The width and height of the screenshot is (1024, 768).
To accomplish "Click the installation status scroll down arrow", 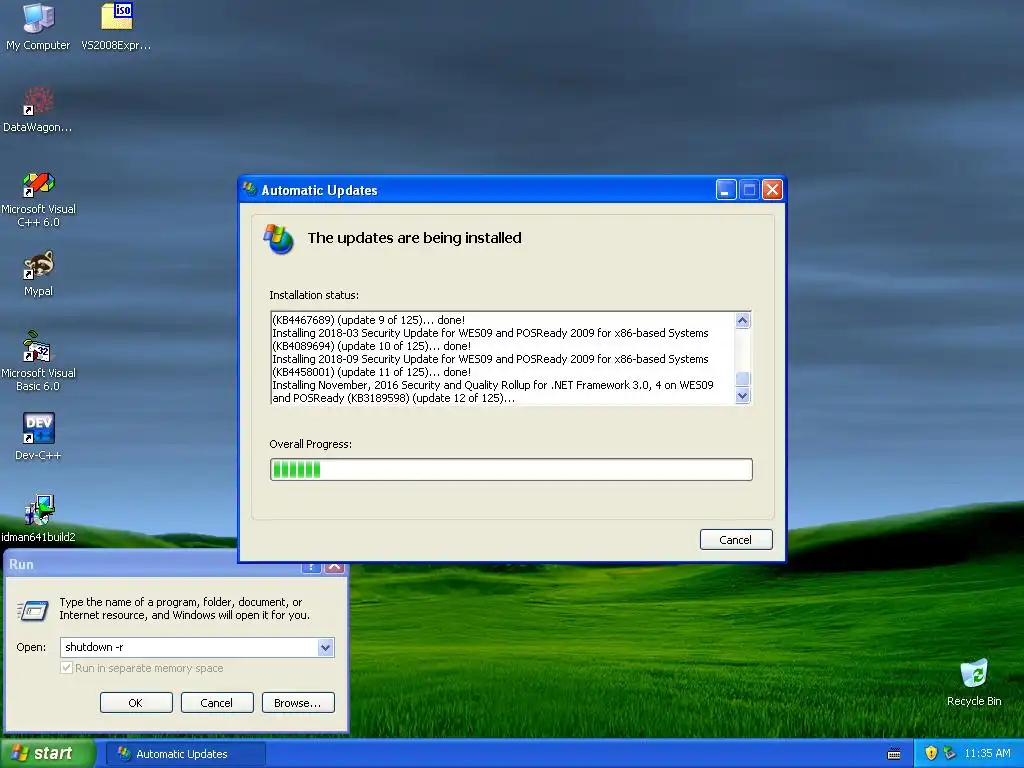I will pos(743,396).
